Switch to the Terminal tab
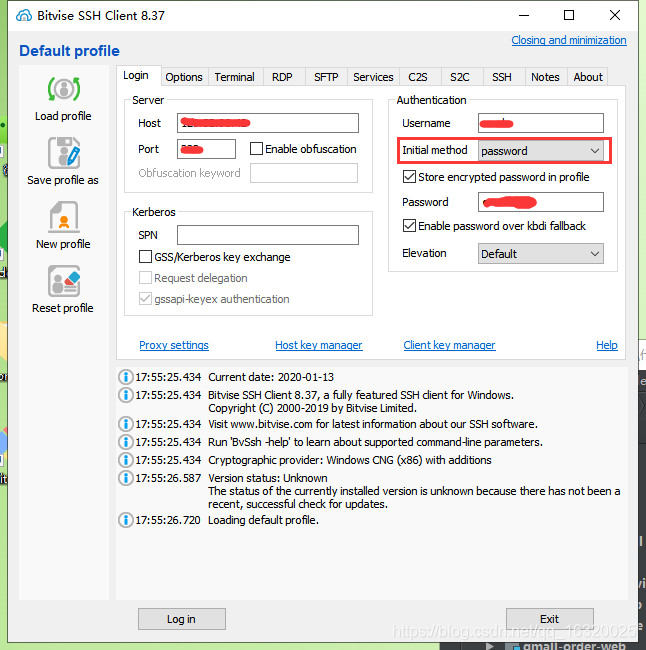Screen dimensions: 646x650 click(x=234, y=77)
